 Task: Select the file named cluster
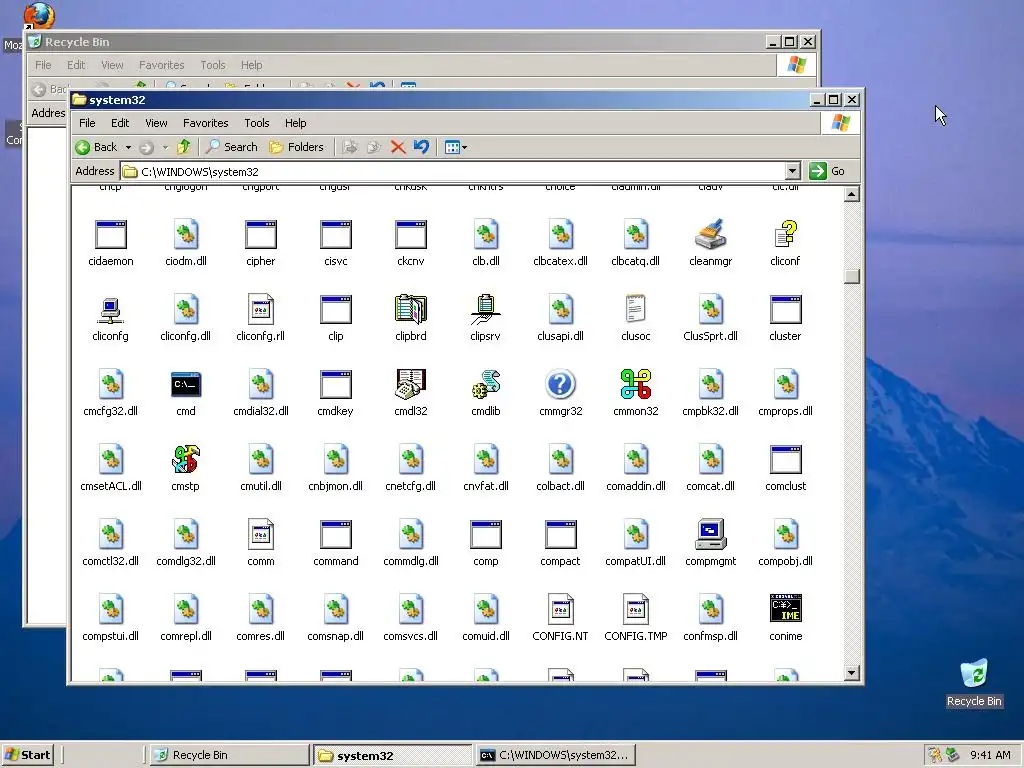coord(785,317)
